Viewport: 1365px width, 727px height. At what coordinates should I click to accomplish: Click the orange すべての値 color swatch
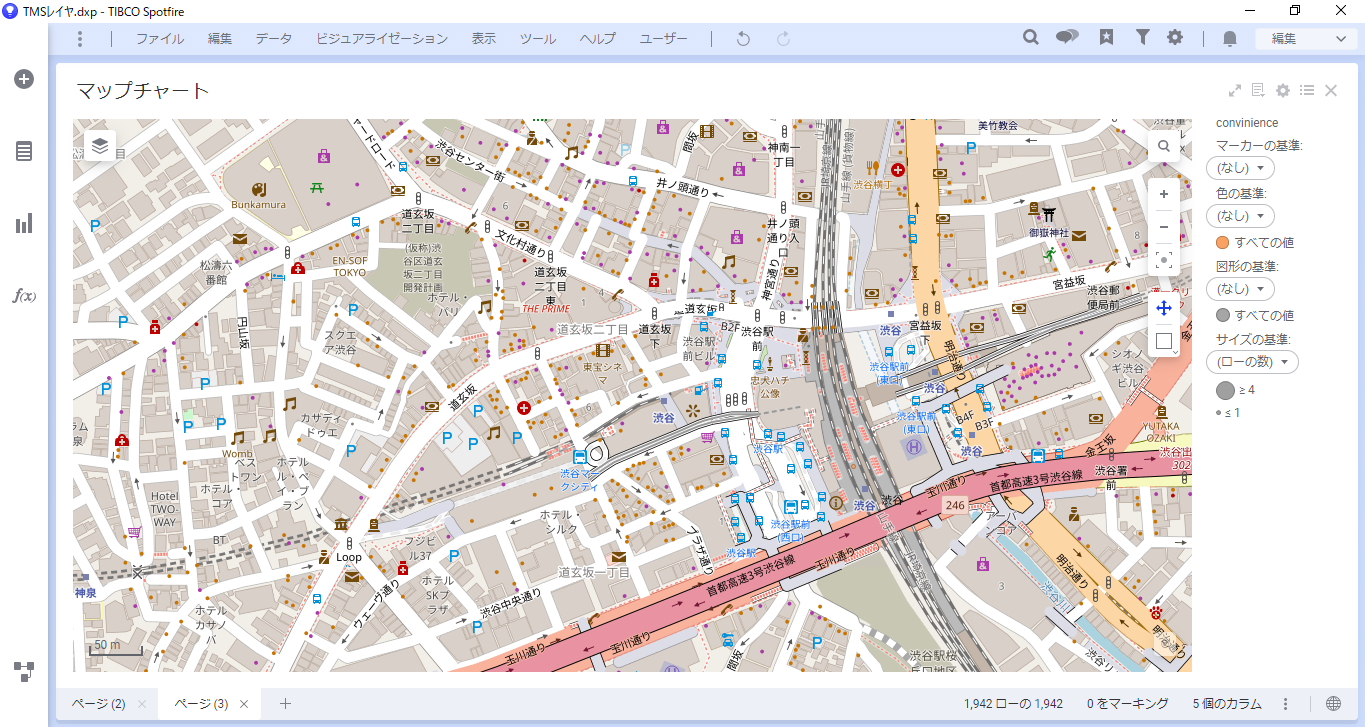click(1222, 242)
